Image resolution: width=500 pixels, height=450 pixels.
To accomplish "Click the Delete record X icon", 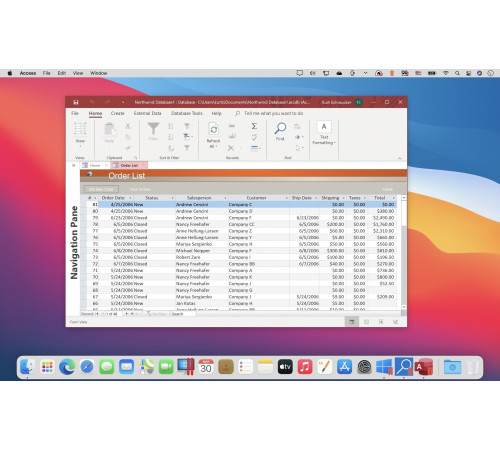I will pos(231,148).
